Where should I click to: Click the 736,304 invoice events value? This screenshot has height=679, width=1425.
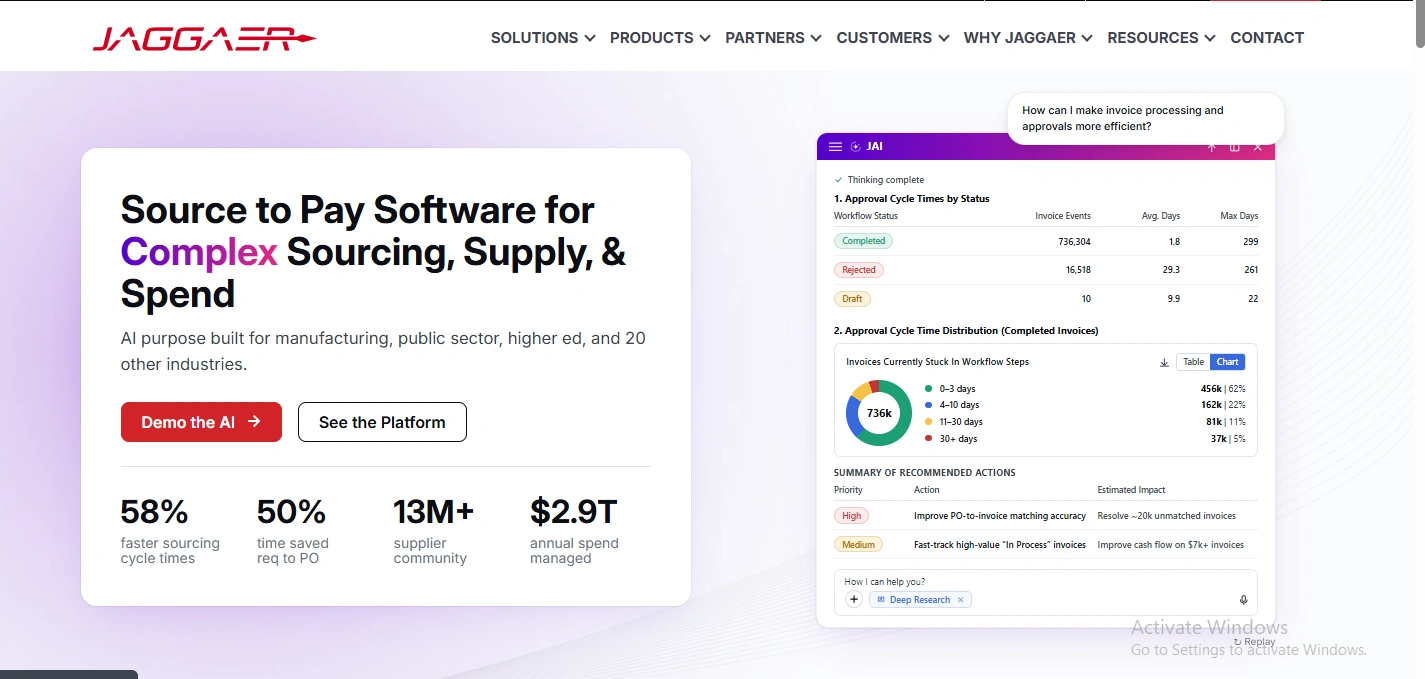click(1074, 241)
